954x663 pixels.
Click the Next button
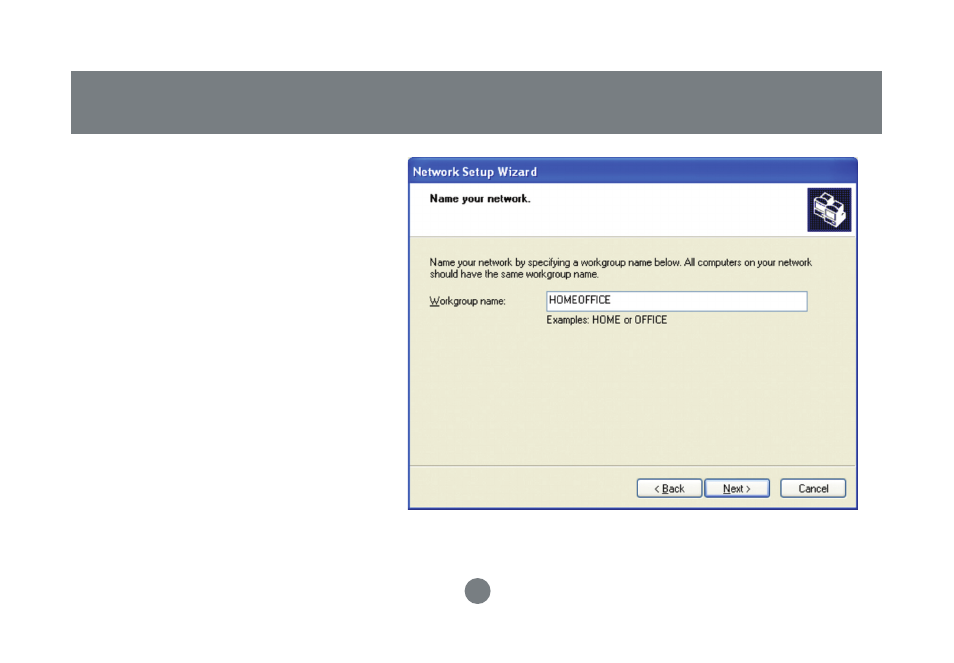point(737,488)
